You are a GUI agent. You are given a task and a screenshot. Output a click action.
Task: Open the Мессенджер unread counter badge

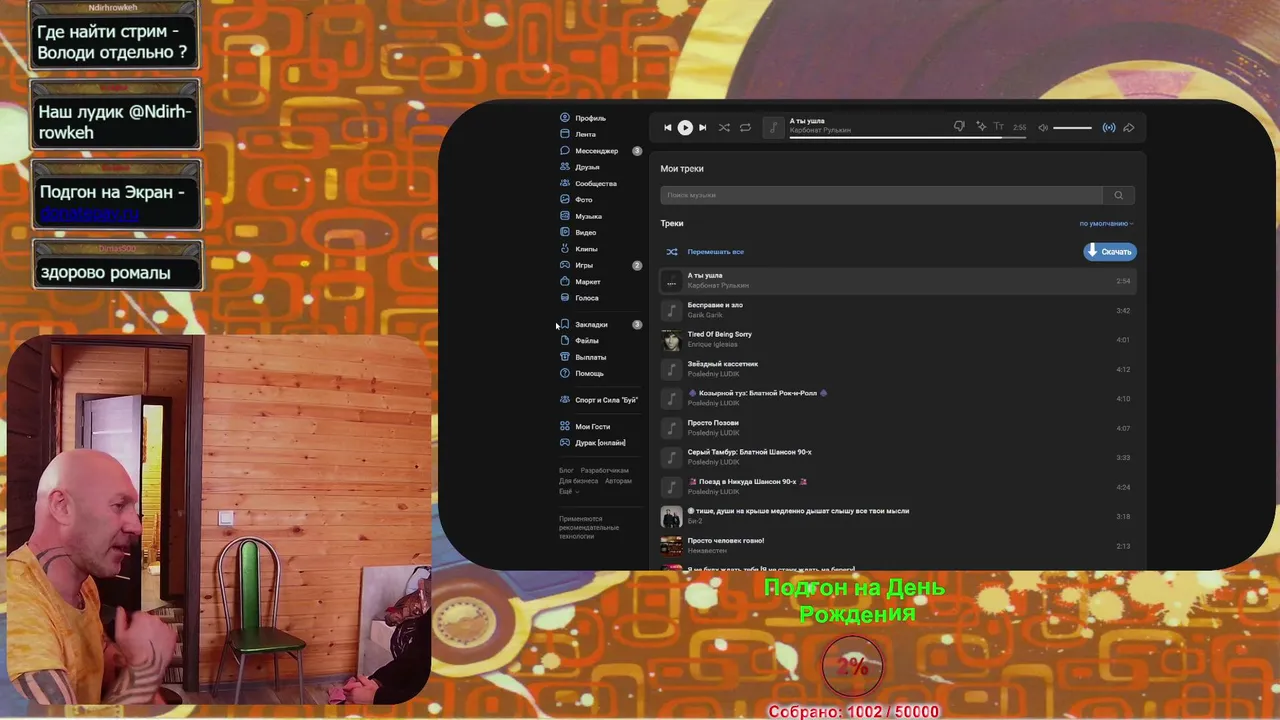tap(637, 151)
